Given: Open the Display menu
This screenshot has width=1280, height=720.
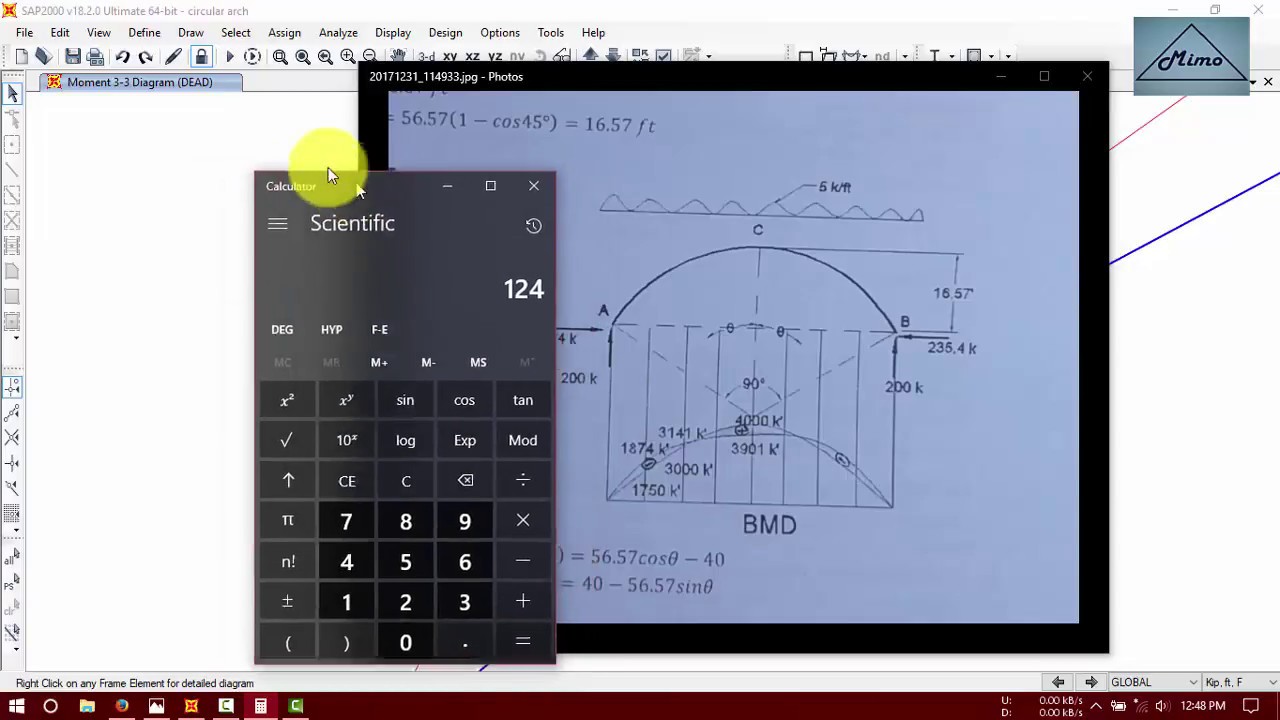Looking at the screenshot, I should pyautogui.click(x=393, y=32).
